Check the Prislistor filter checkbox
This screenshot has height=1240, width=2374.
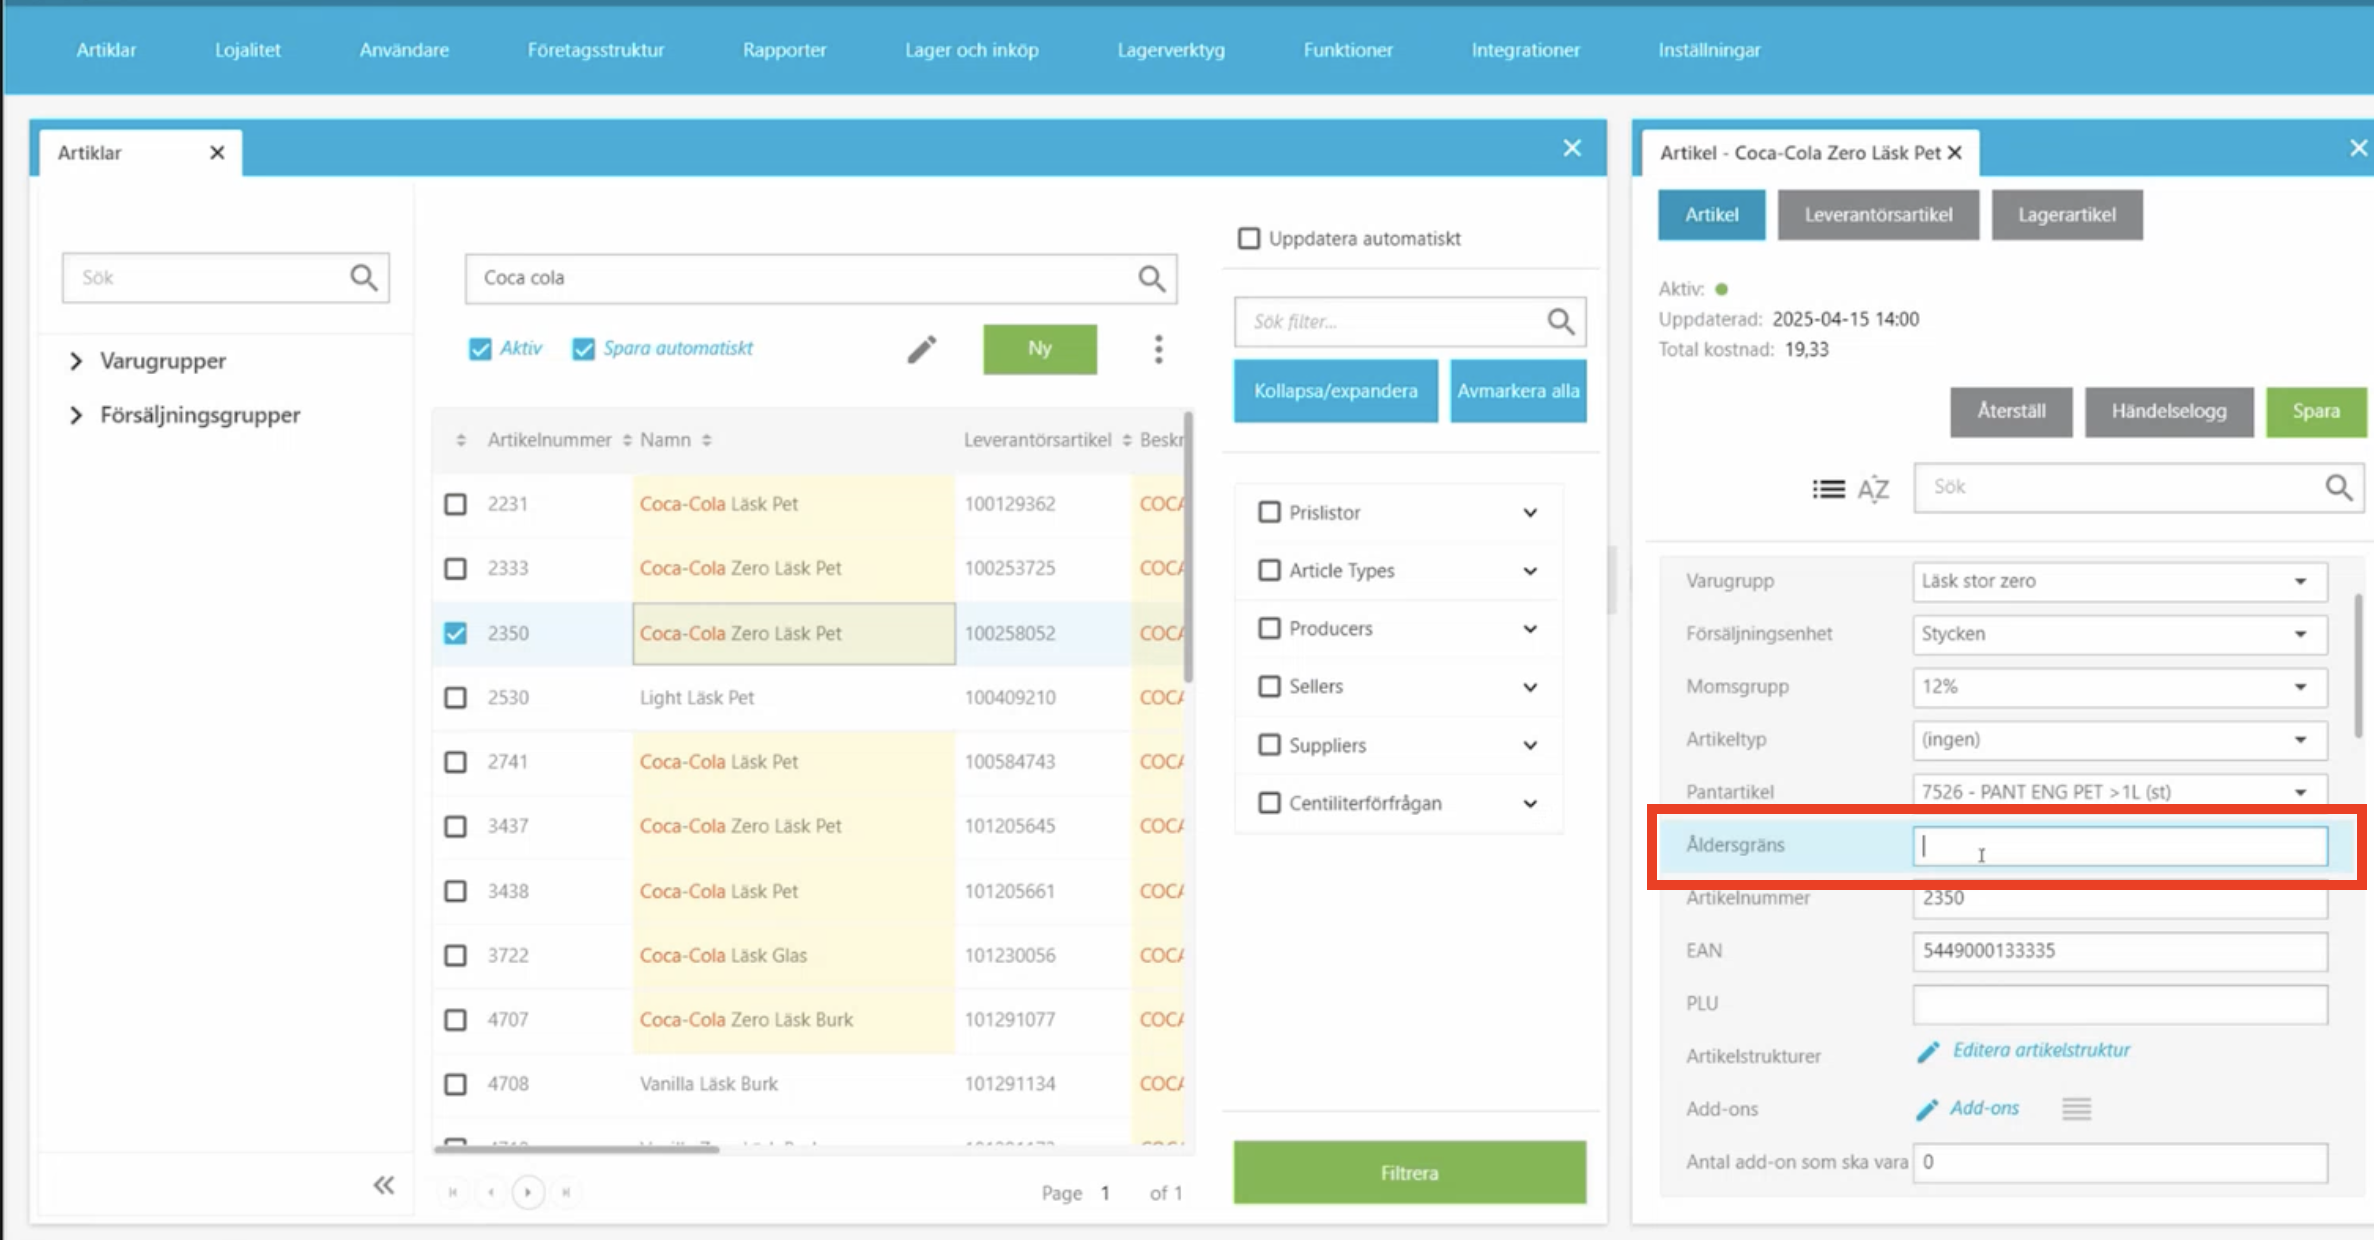[1269, 512]
